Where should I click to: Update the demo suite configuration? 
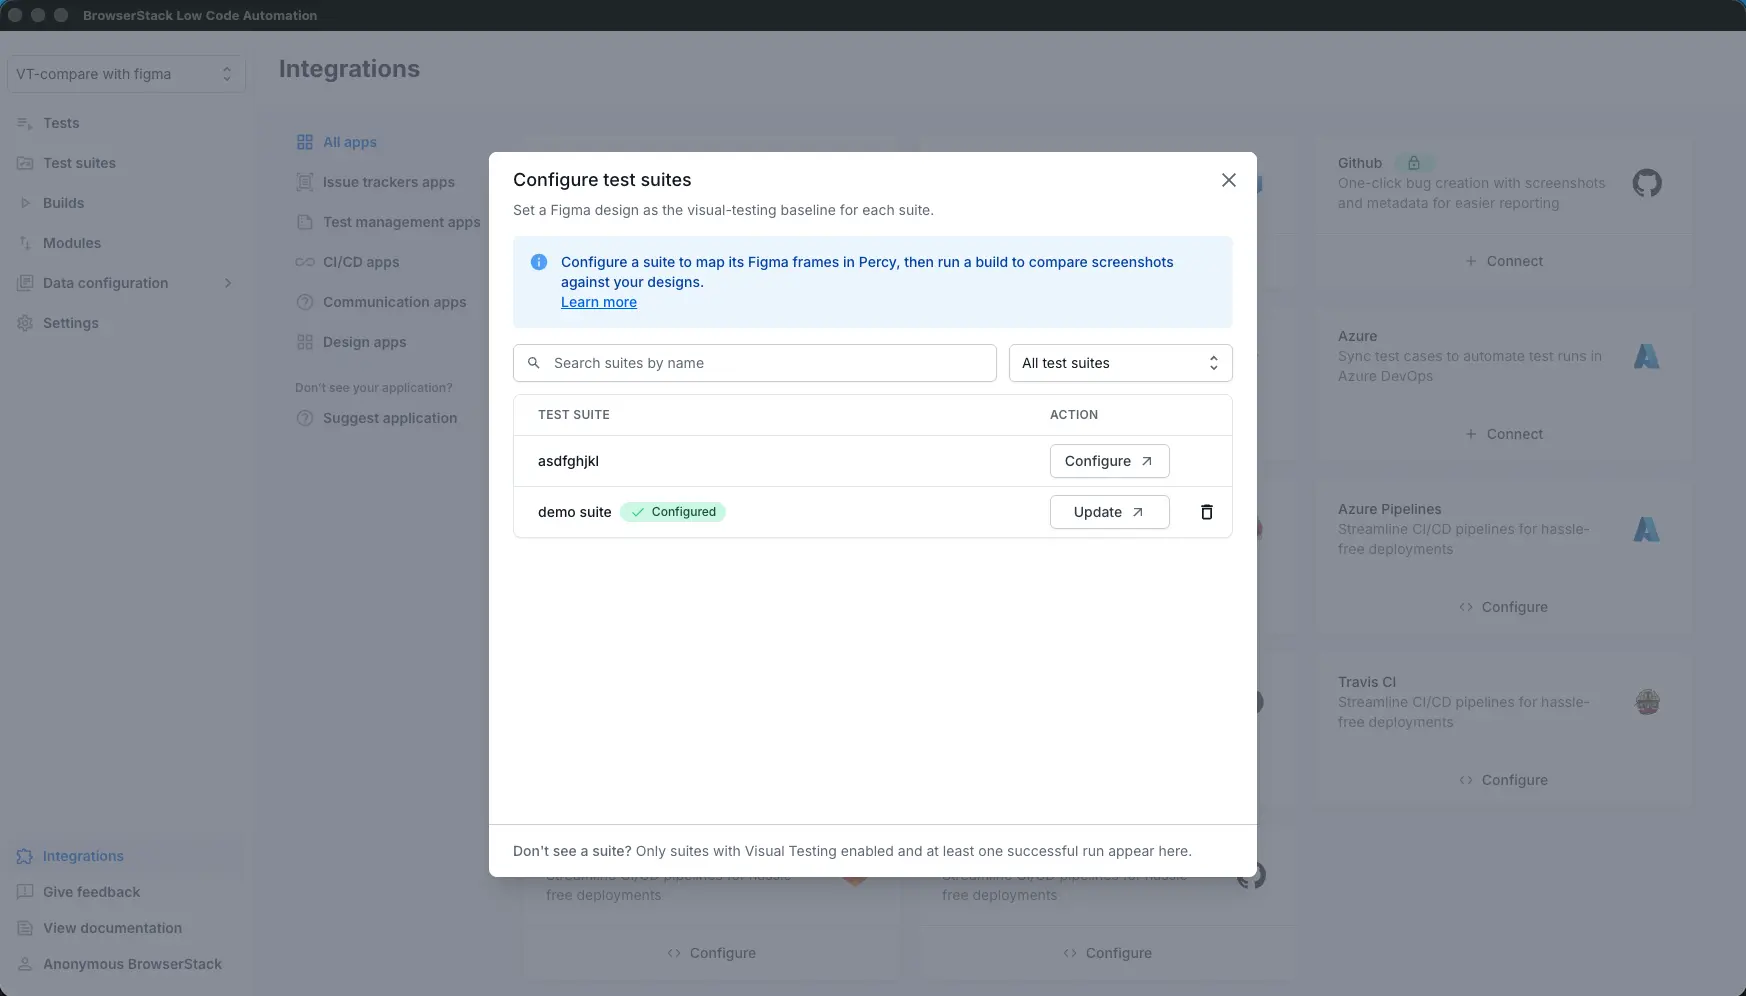[1109, 512]
